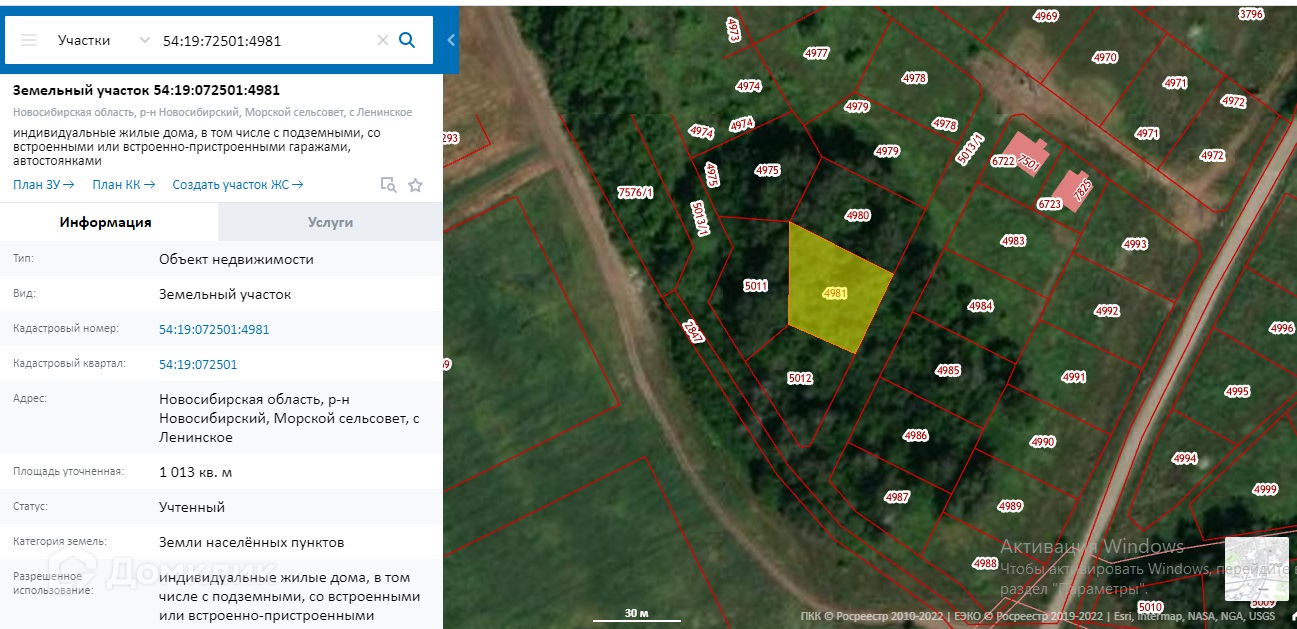The image size is (1297, 629).
Task: Click parcel label 3796 on map
Action: click(1251, 14)
